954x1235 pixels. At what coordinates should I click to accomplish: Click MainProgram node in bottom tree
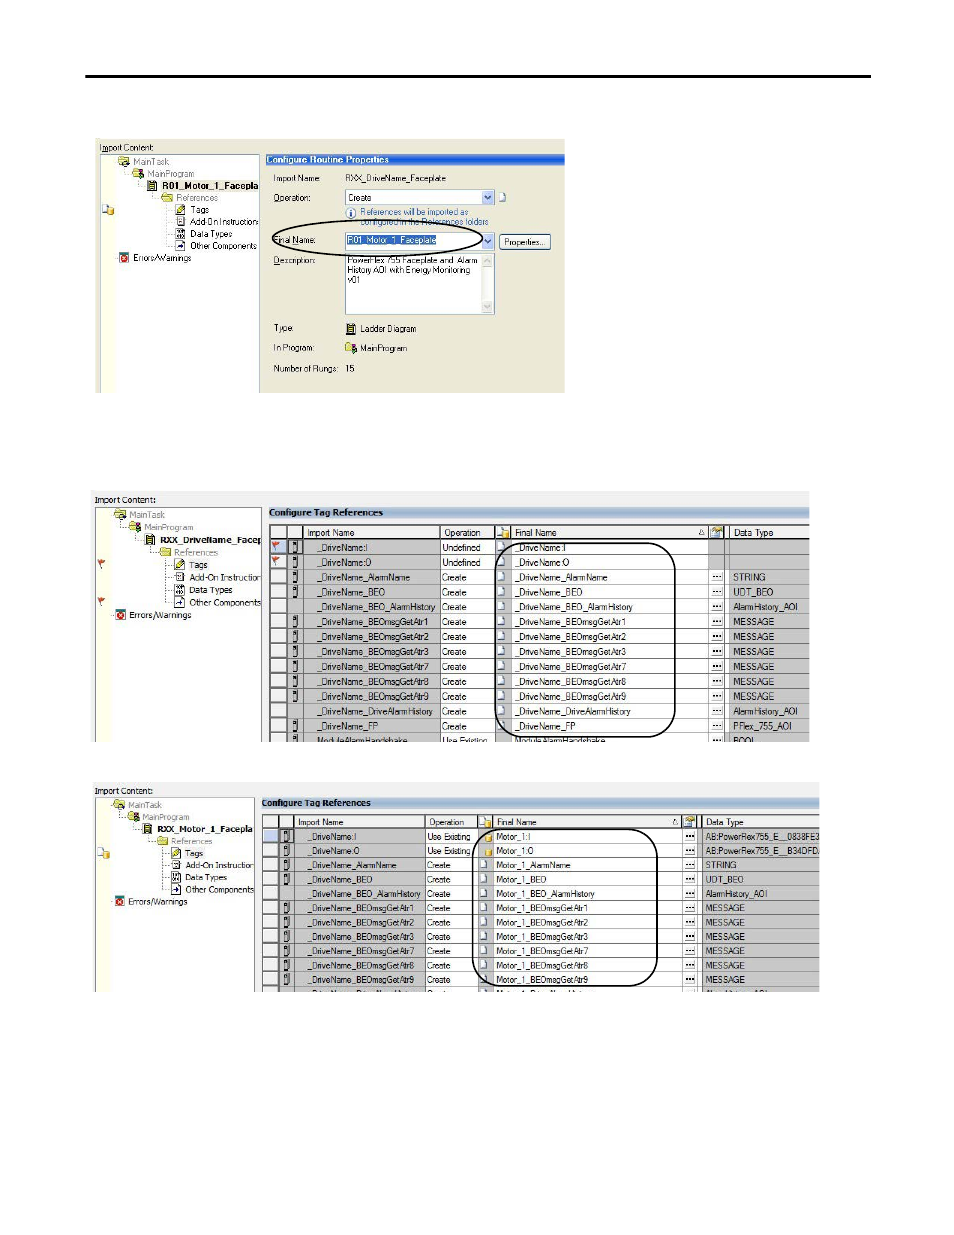pos(165,817)
